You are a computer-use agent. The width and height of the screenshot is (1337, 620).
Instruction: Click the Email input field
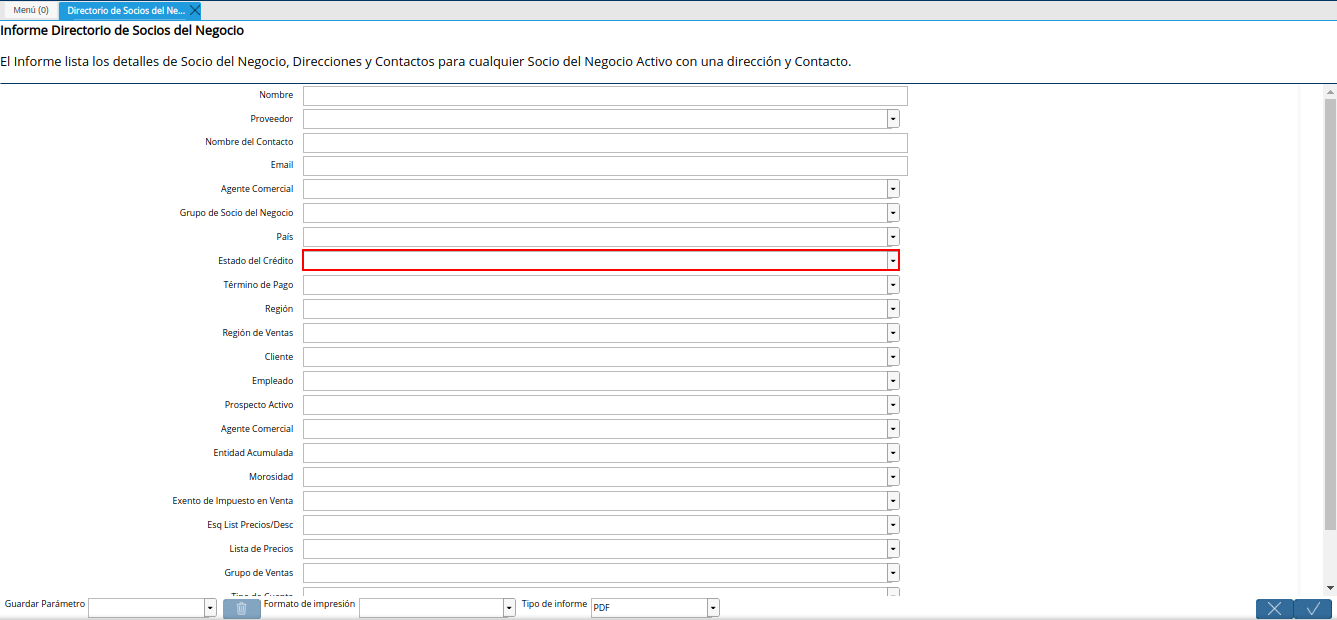click(605, 165)
